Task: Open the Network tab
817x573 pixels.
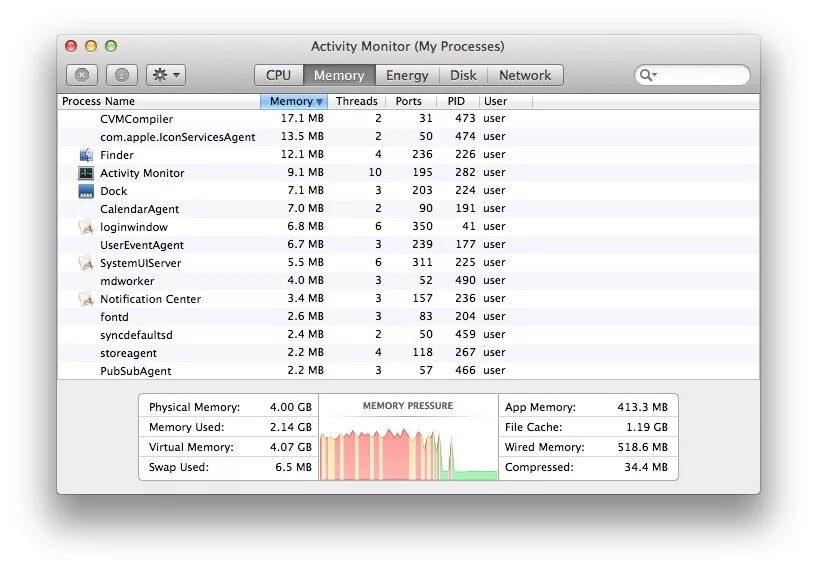Action: click(525, 75)
